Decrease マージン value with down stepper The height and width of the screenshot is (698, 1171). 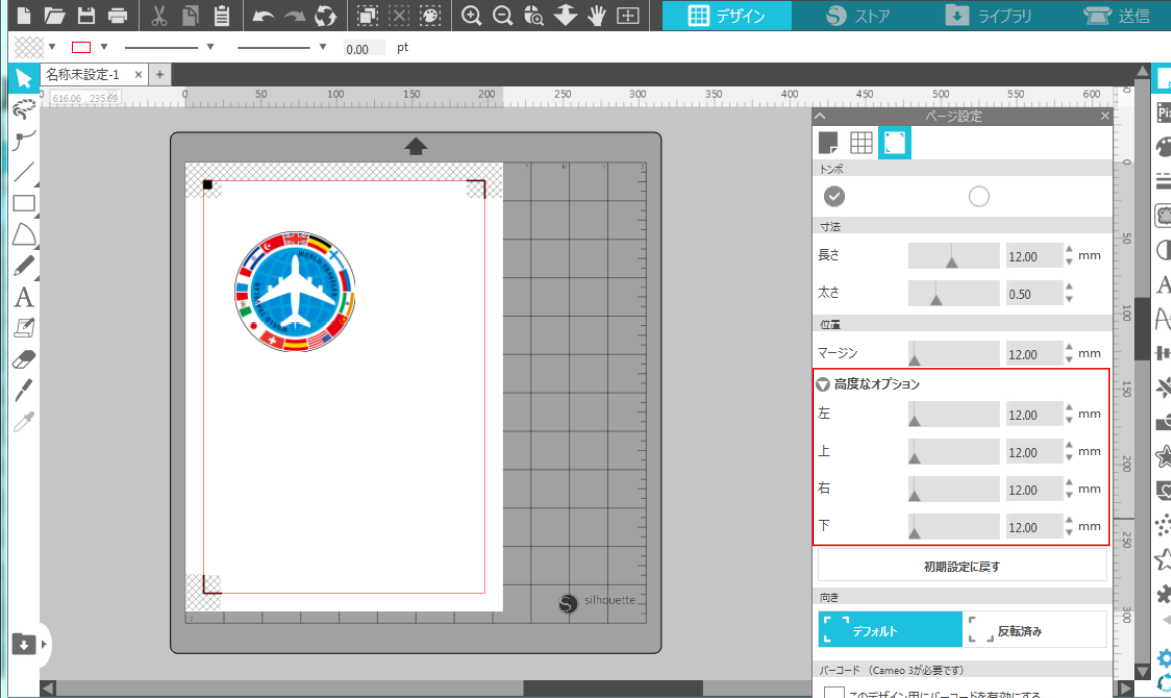tap(1069, 359)
